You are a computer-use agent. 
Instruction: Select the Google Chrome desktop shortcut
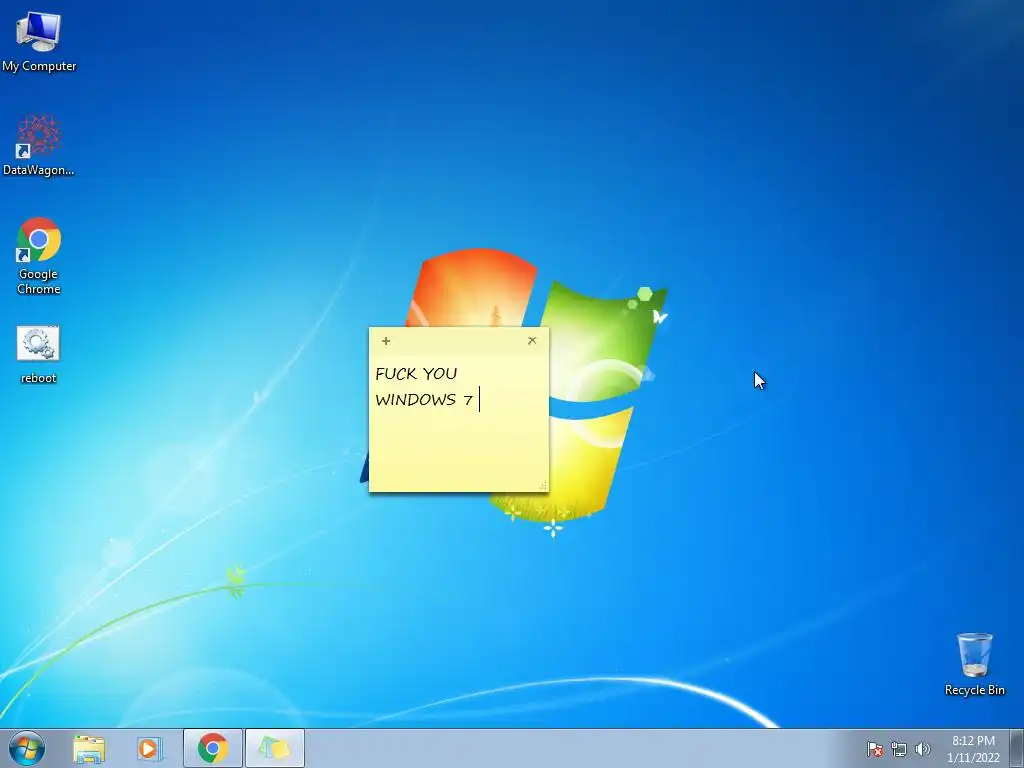pyautogui.click(x=39, y=256)
